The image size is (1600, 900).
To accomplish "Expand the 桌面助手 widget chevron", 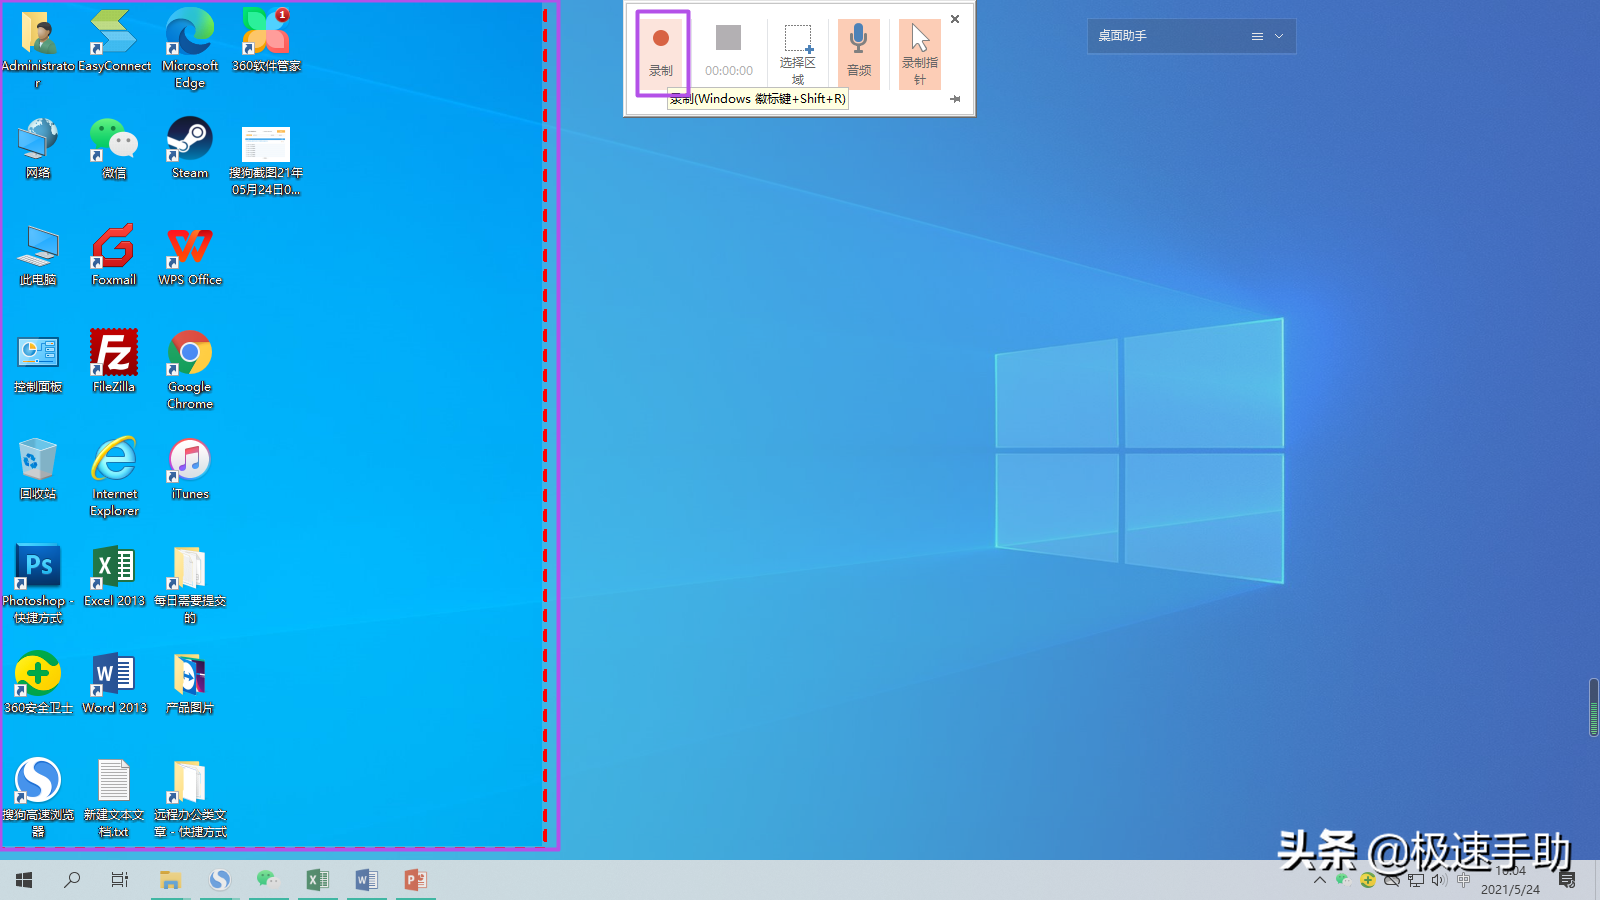I will click(1279, 36).
